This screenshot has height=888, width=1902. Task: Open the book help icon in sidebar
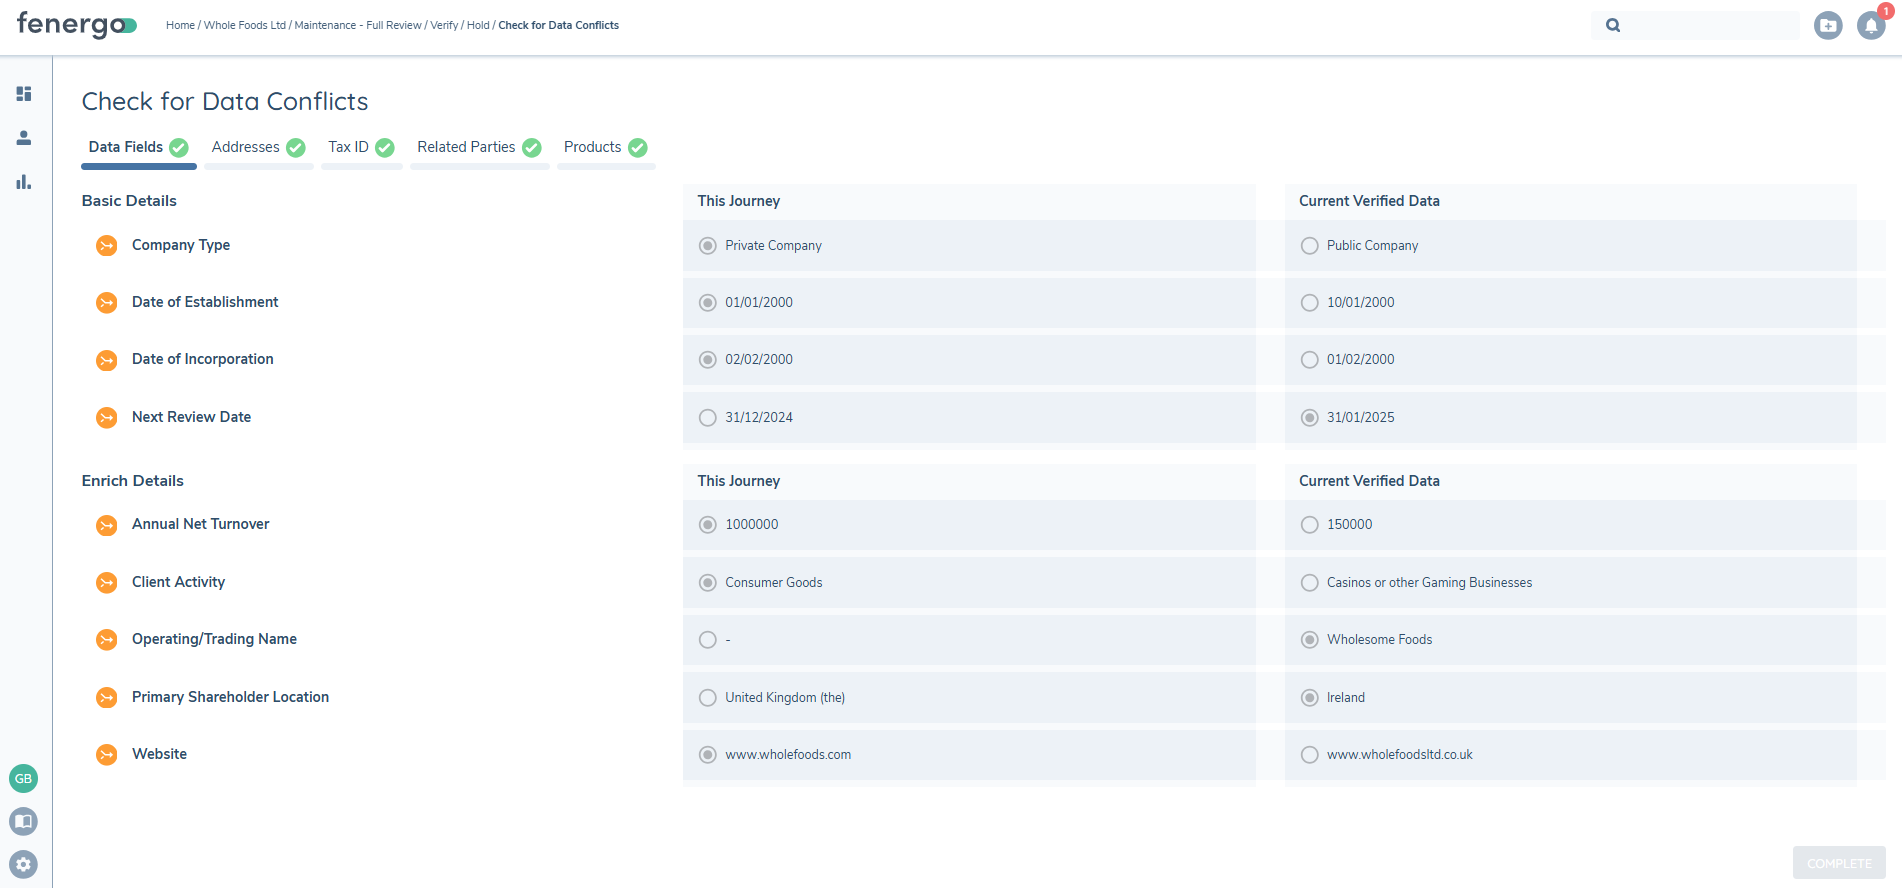pyautogui.click(x=24, y=821)
